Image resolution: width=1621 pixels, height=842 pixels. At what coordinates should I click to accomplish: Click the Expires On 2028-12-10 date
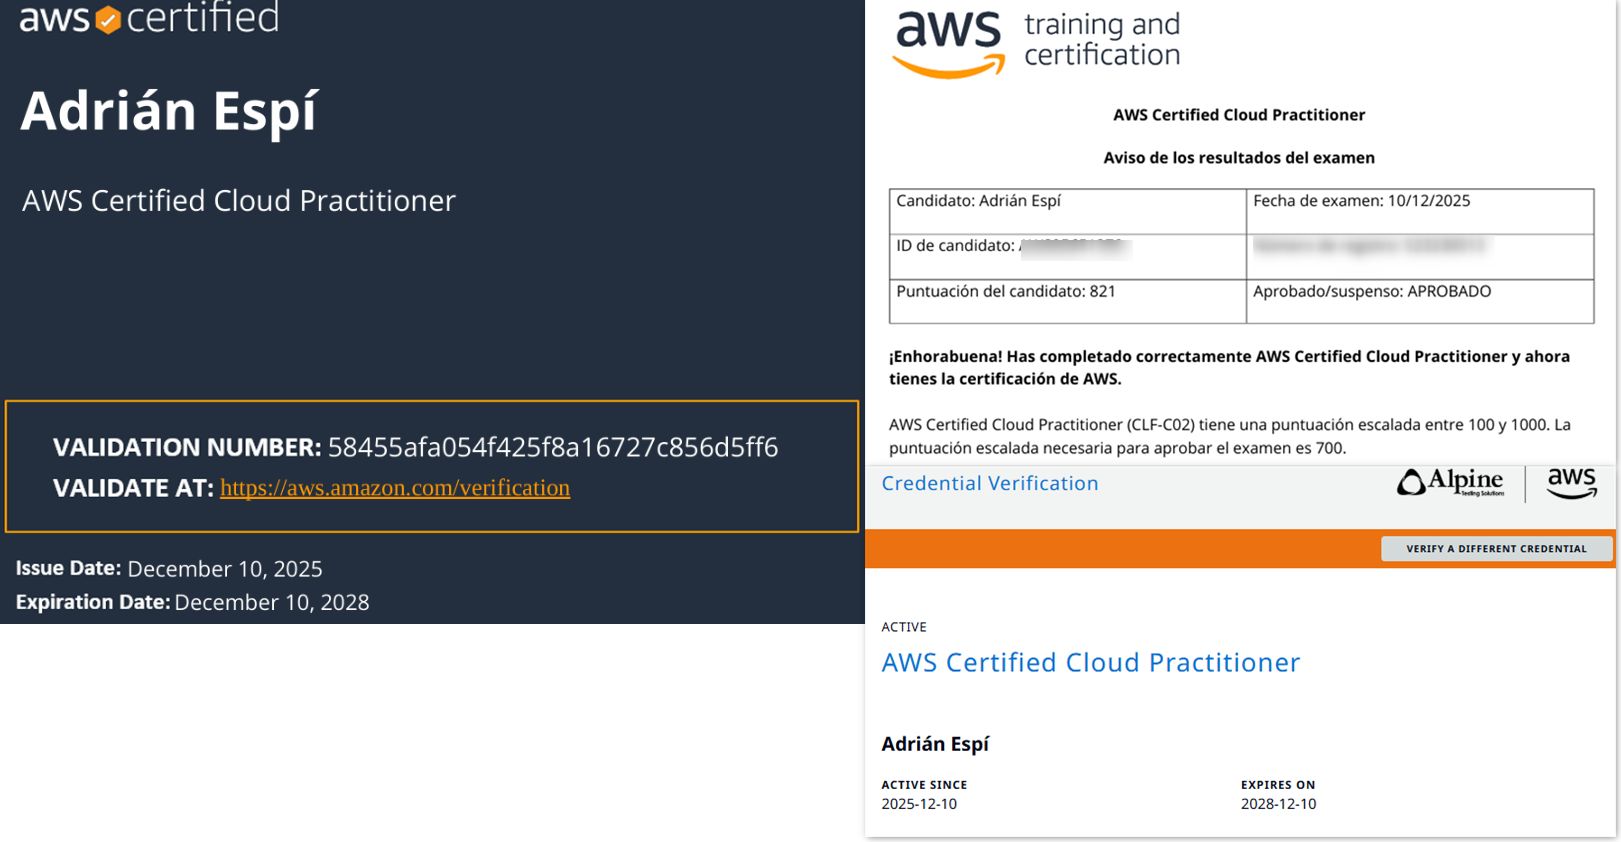(1278, 804)
